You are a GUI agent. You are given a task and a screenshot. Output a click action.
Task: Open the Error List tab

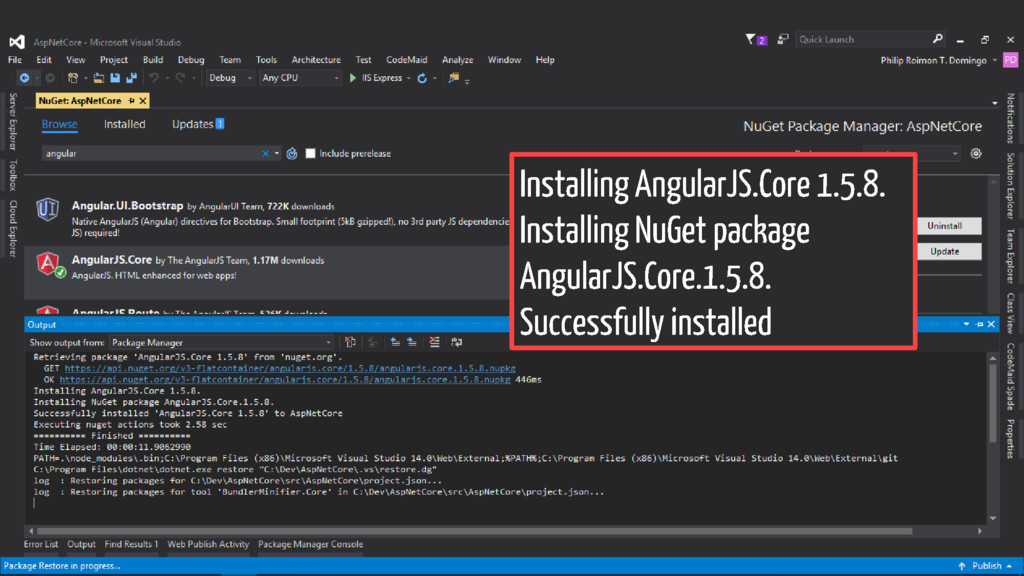pos(41,544)
